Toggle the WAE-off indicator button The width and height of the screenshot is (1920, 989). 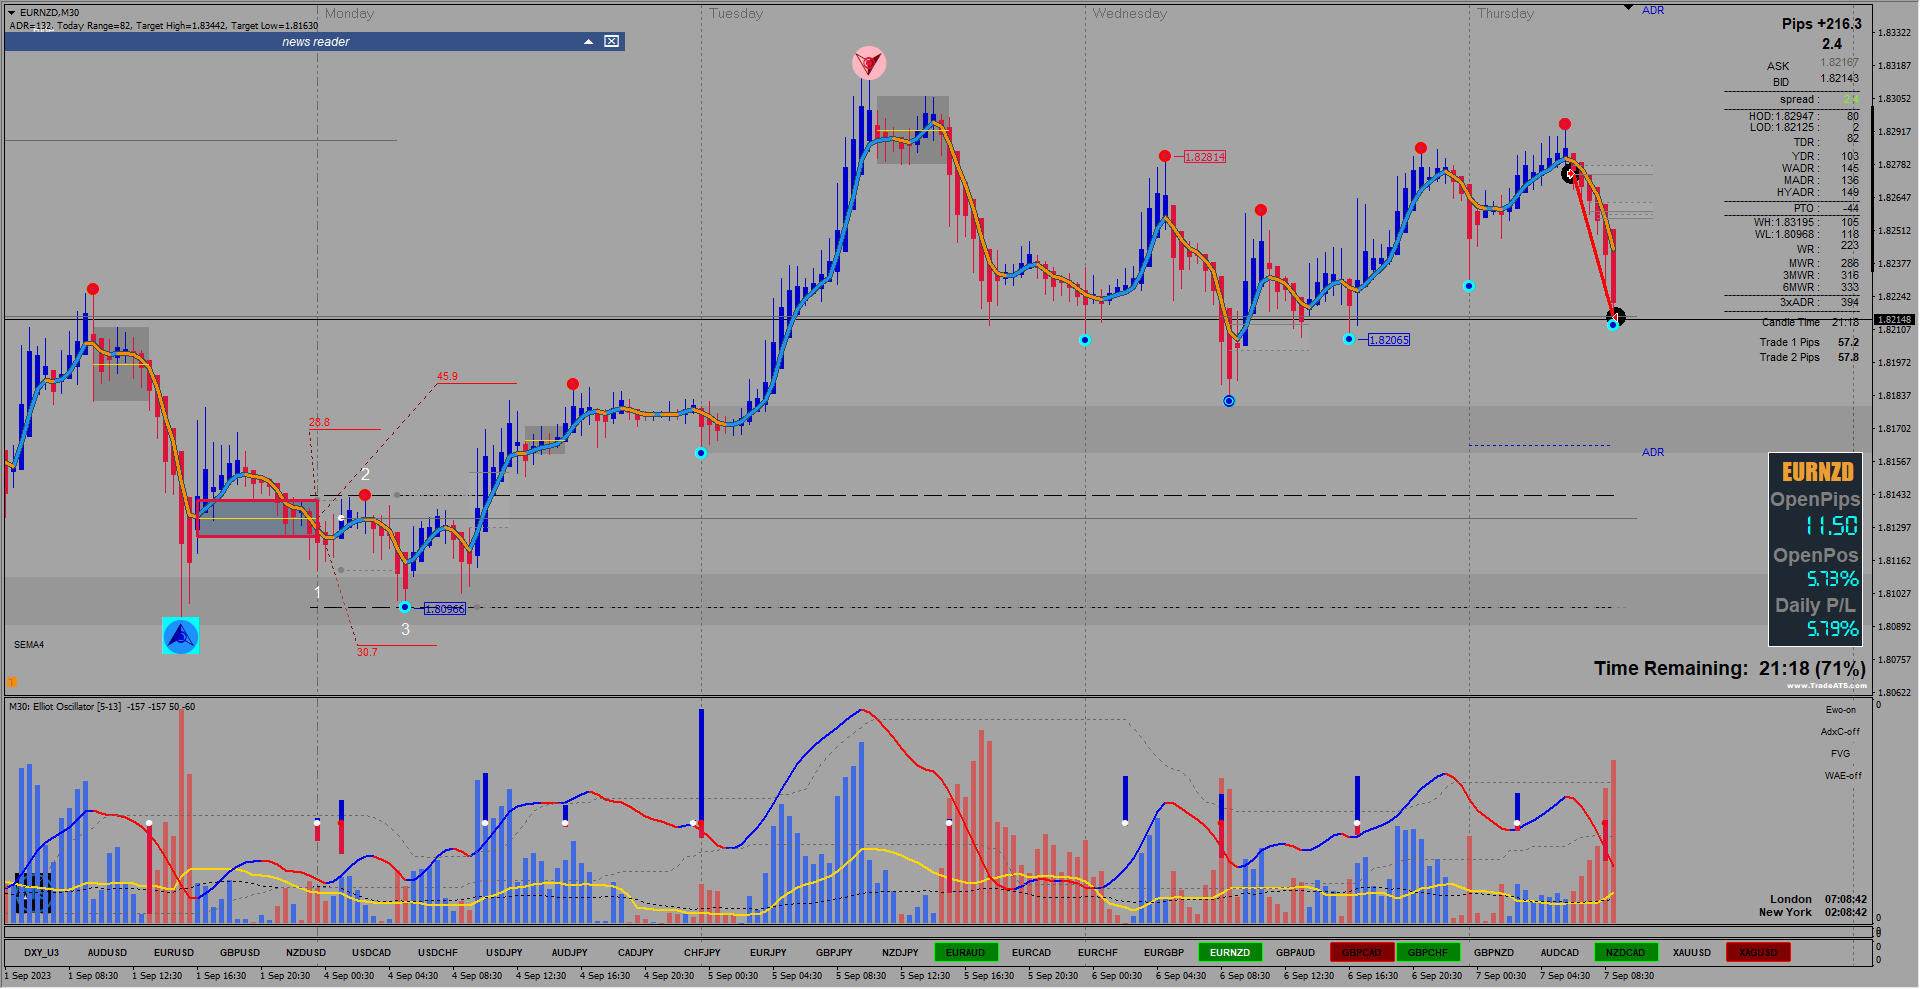(1843, 776)
